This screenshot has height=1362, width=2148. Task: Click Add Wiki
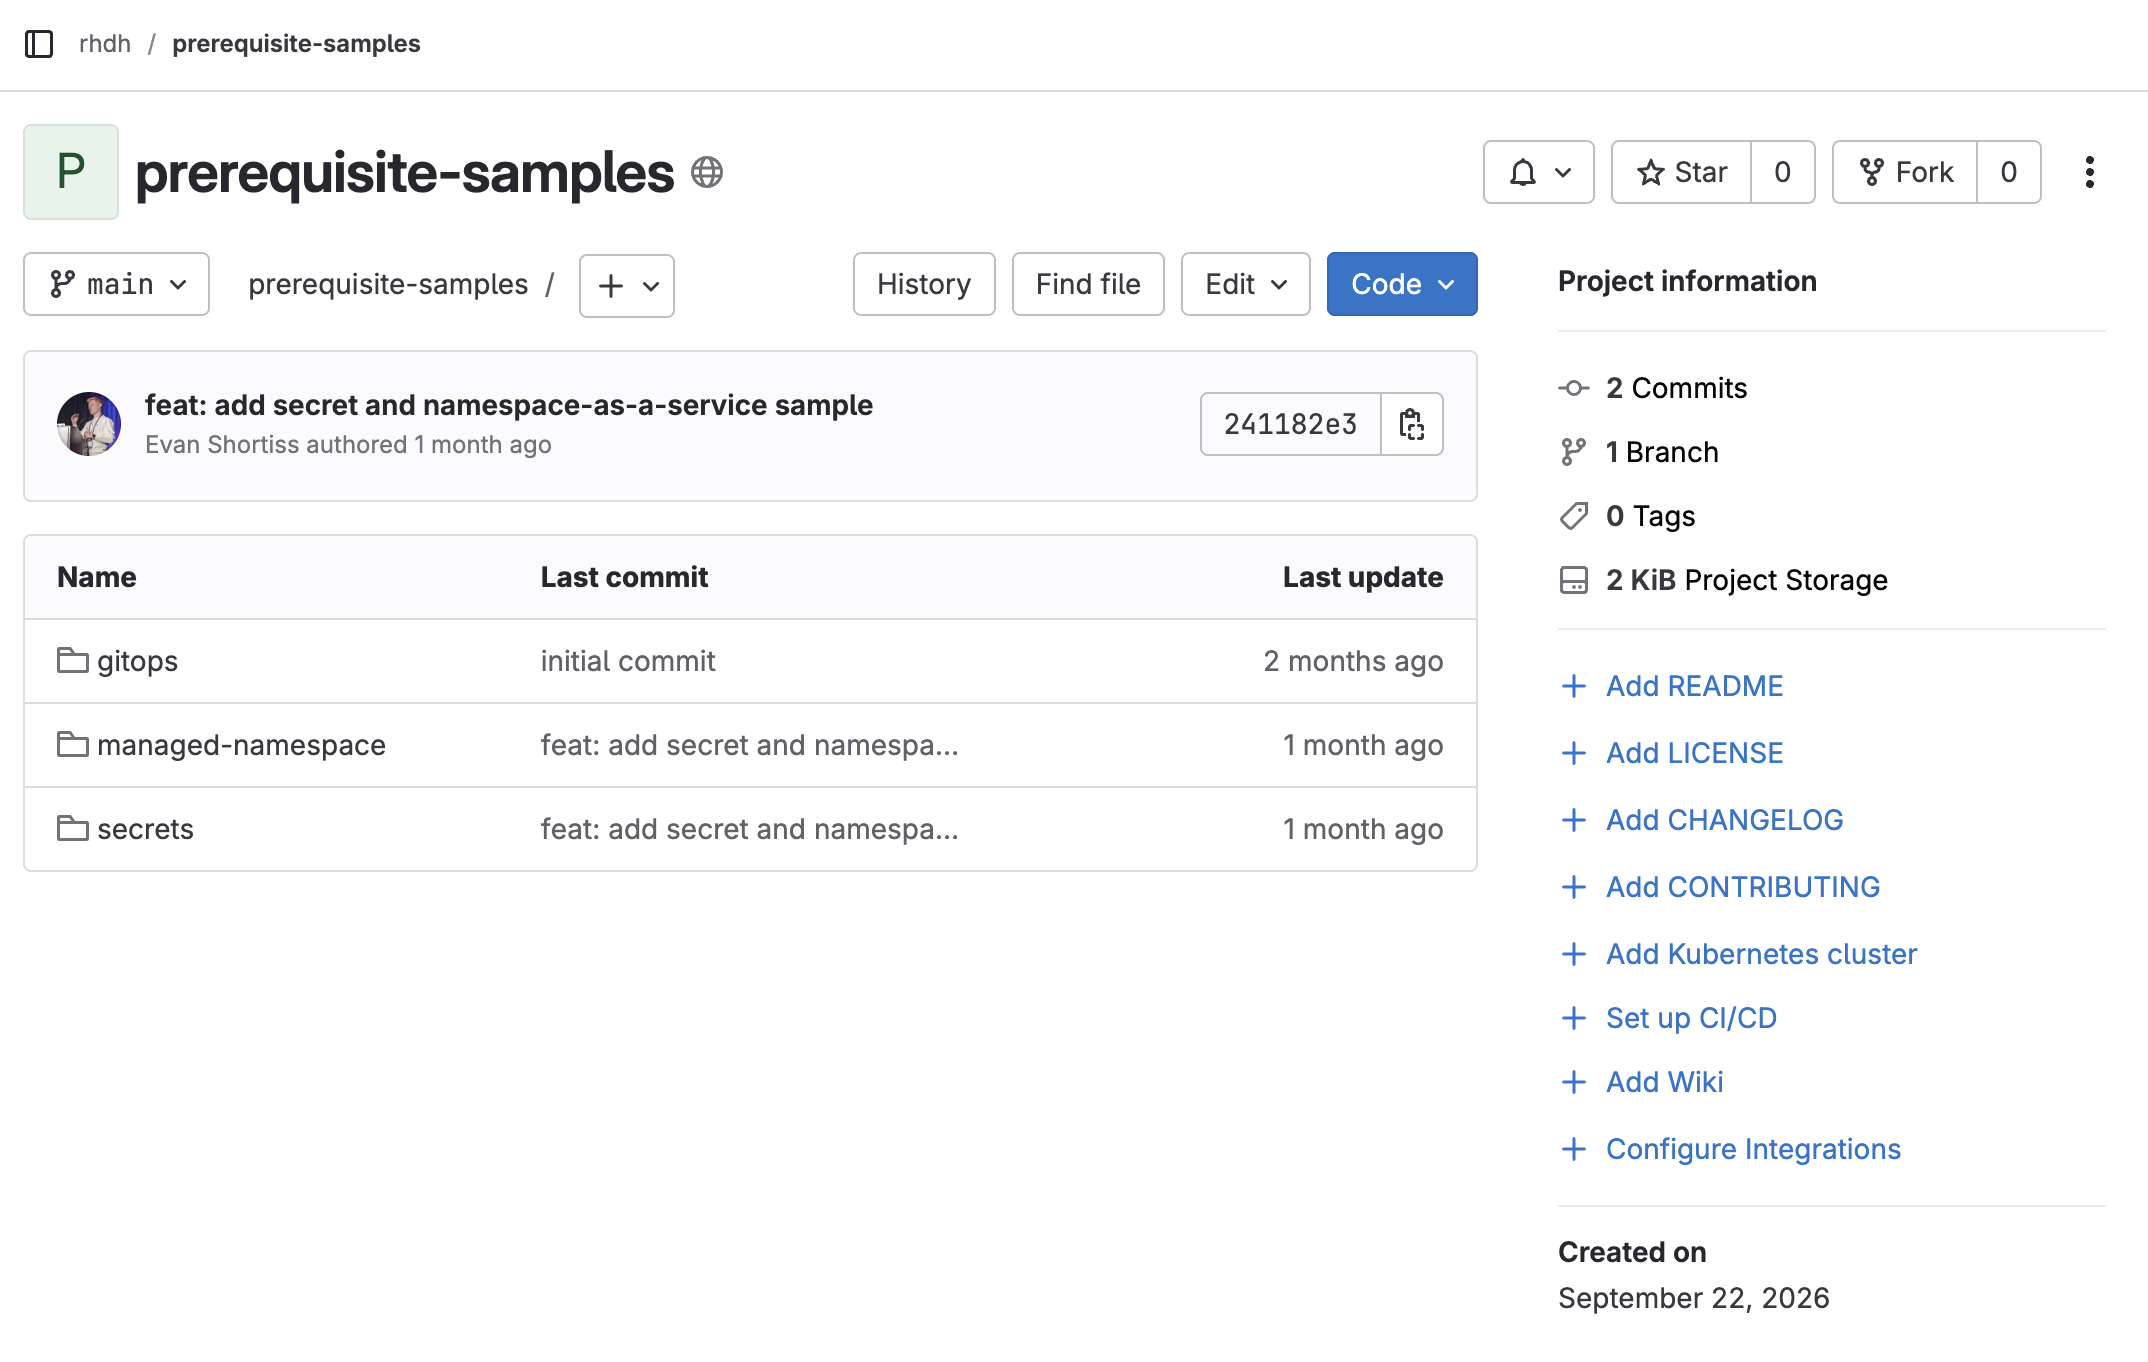tap(1664, 1082)
